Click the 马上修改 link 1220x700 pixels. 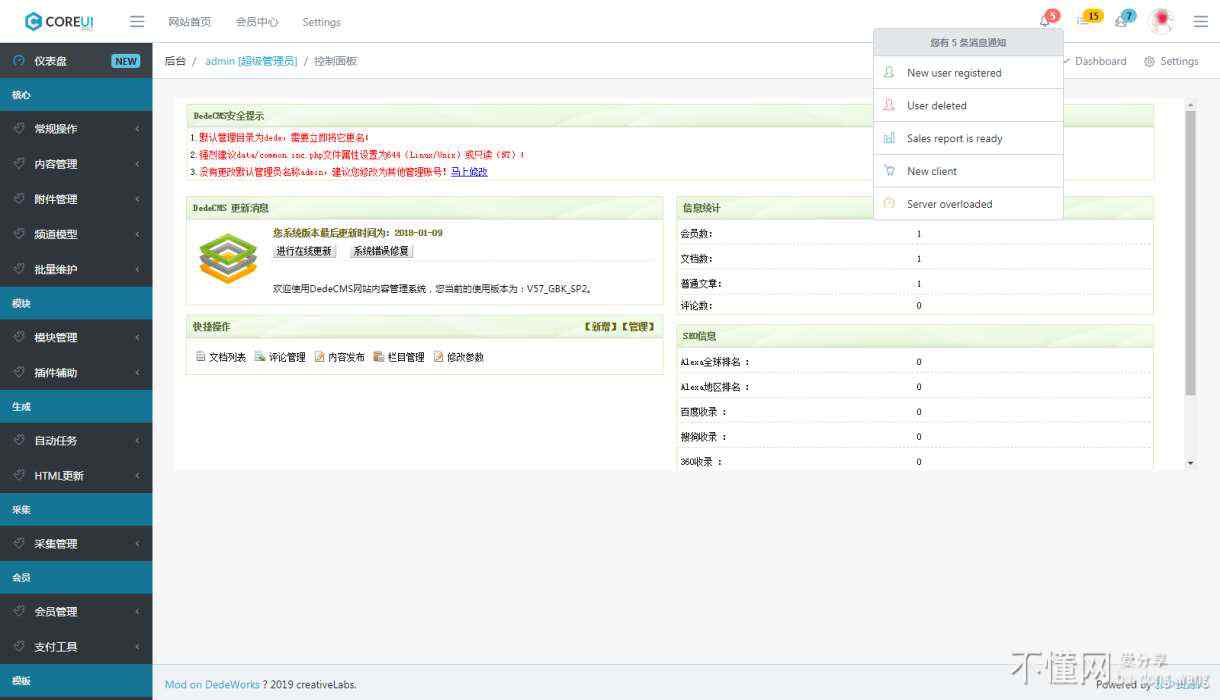tap(469, 172)
